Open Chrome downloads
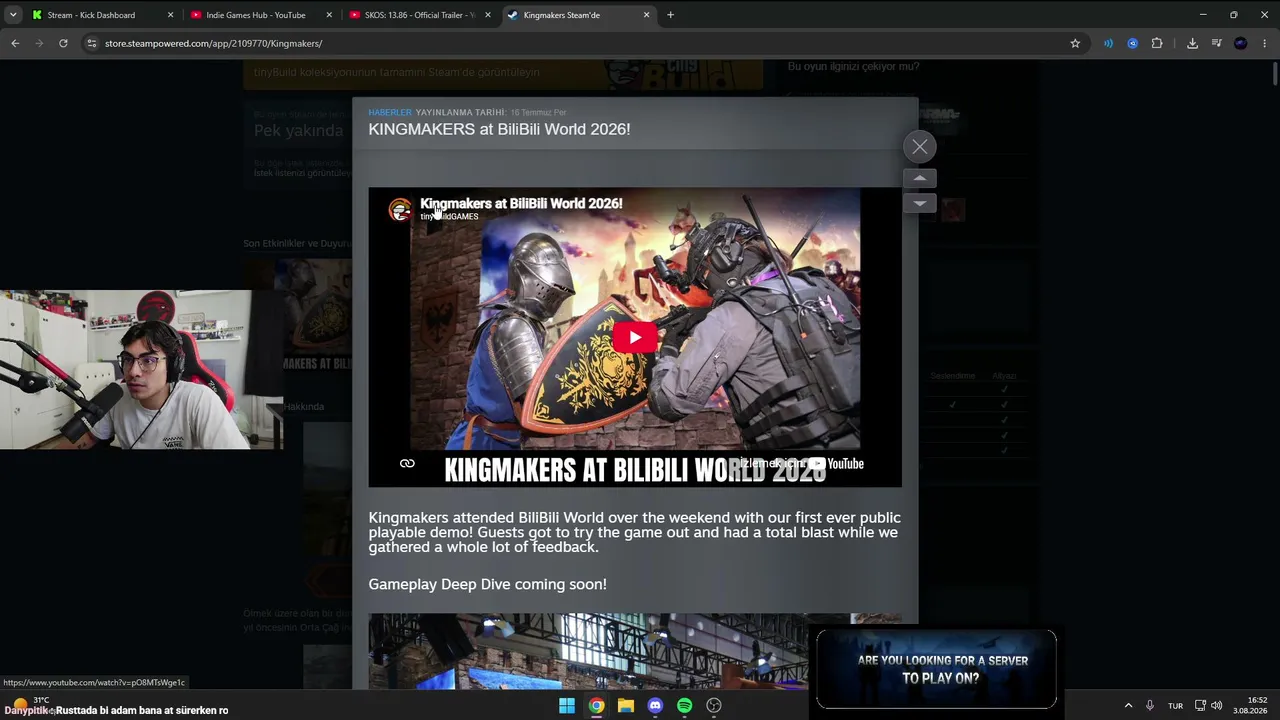1280x720 pixels. tap(1192, 43)
